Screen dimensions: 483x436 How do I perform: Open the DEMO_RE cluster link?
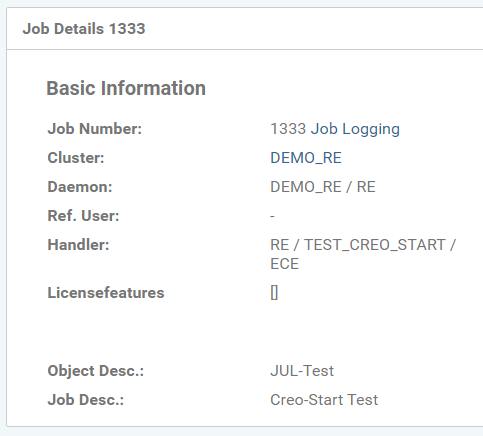point(306,158)
